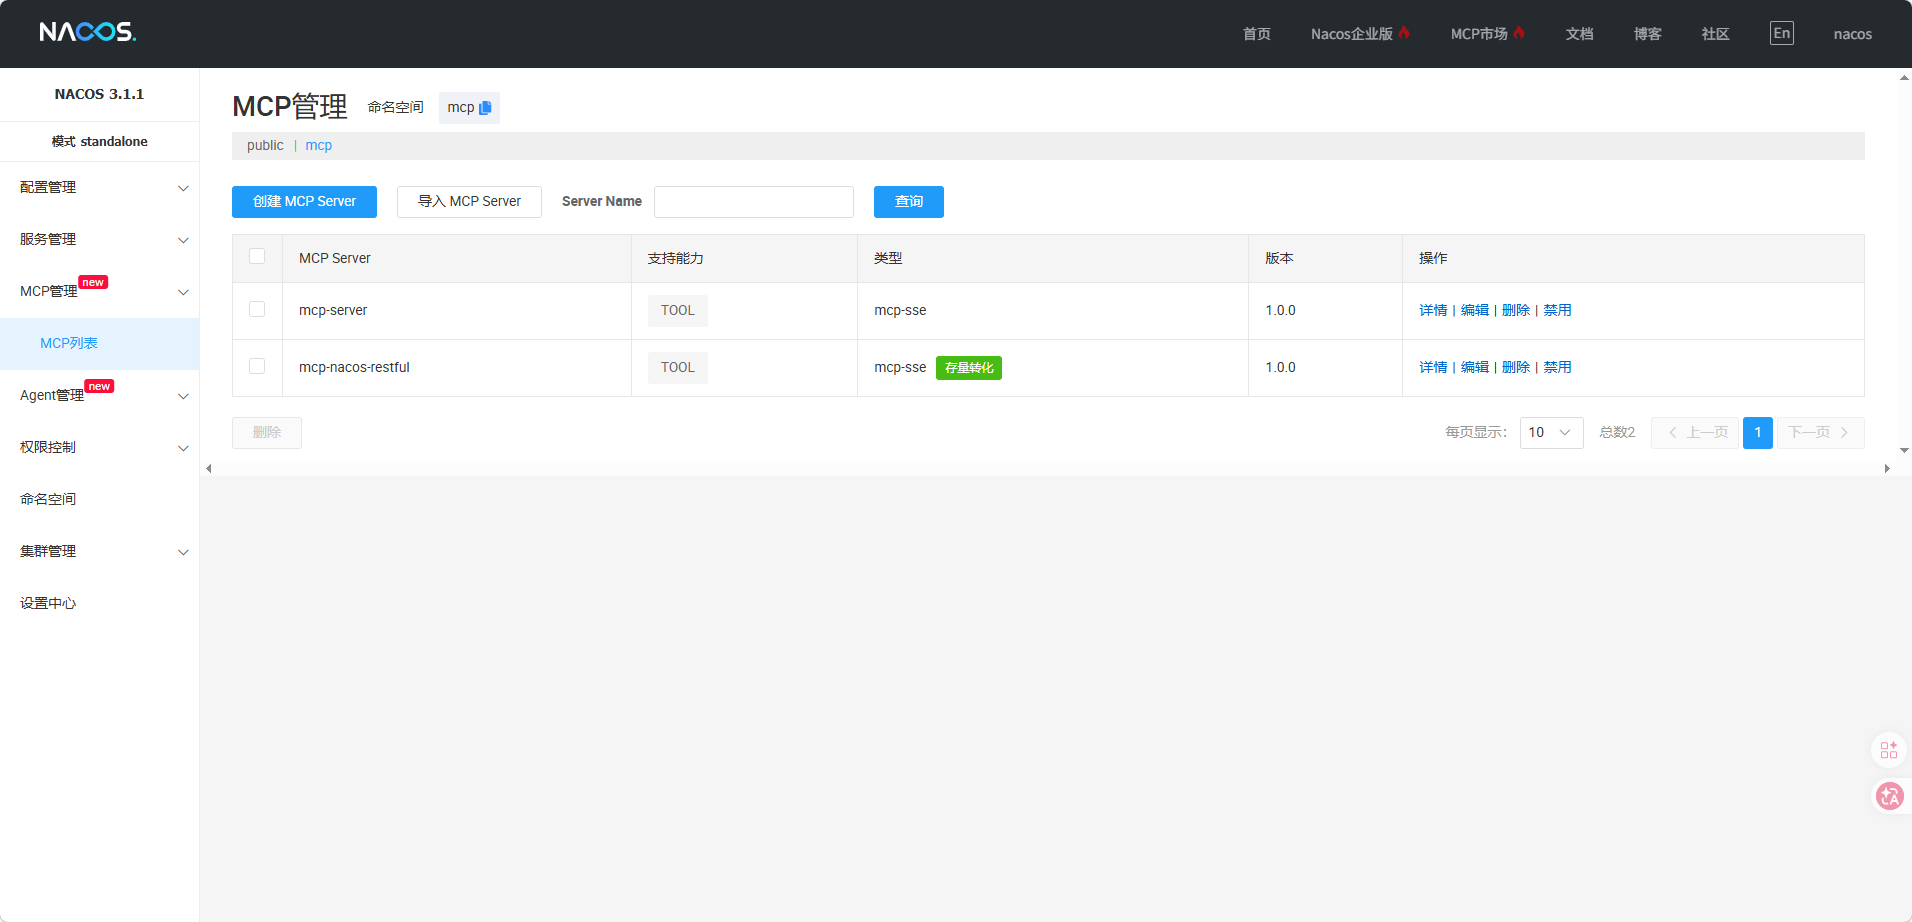Switch to mcp namespace tab
Viewport: 1912px width, 922px height.
coord(319,146)
